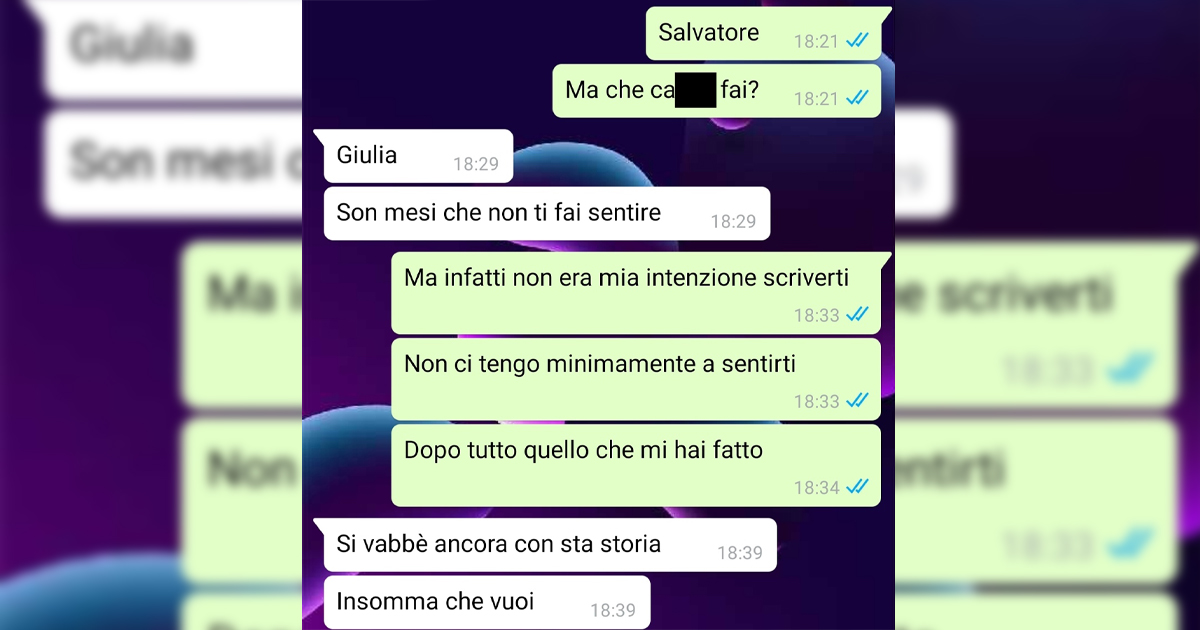Click the 18:29 timestamp next to 'Giulia'
The width and height of the screenshot is (1200, 630).
click(x=475, y=164)
